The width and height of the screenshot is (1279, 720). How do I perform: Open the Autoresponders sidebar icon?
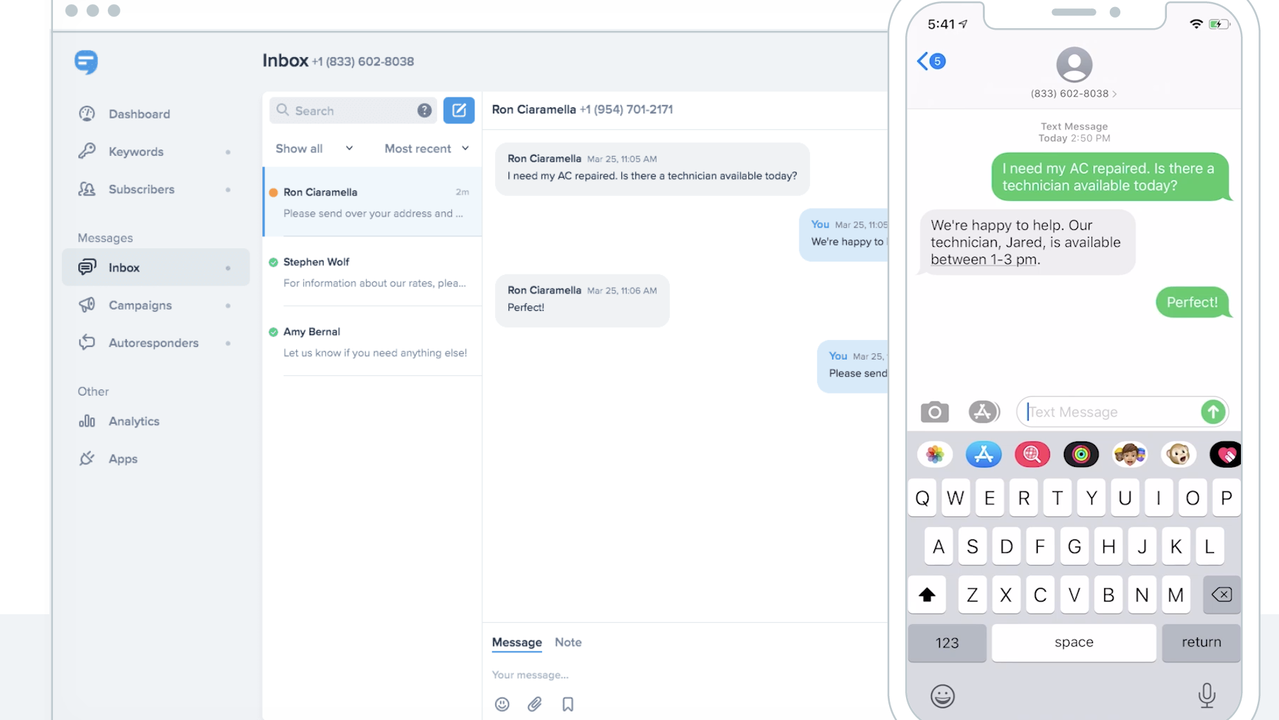(x=87, y=342)
